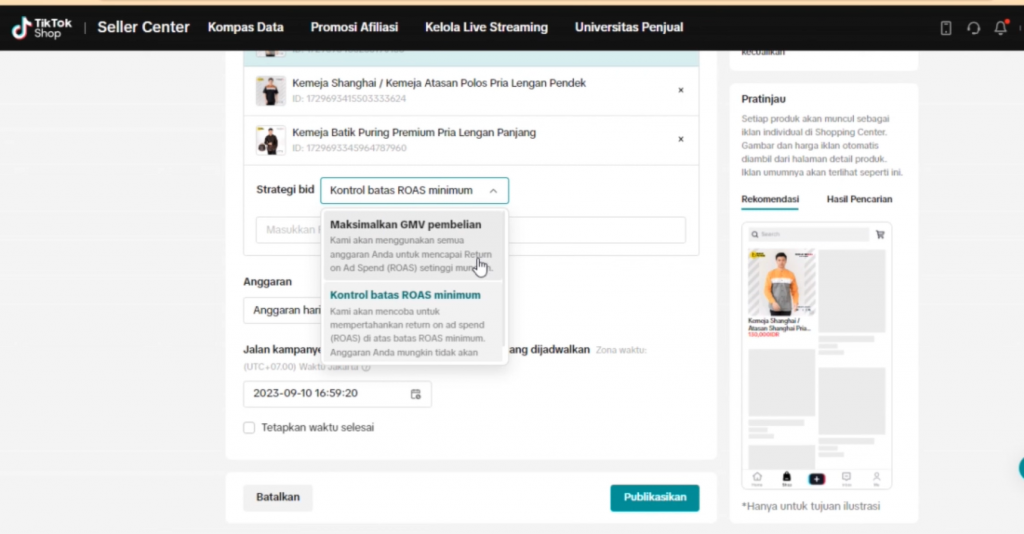Collapse the Strategi bid dropdown
This screenshot has width=1024, height=534.
(x=493, y=191)
